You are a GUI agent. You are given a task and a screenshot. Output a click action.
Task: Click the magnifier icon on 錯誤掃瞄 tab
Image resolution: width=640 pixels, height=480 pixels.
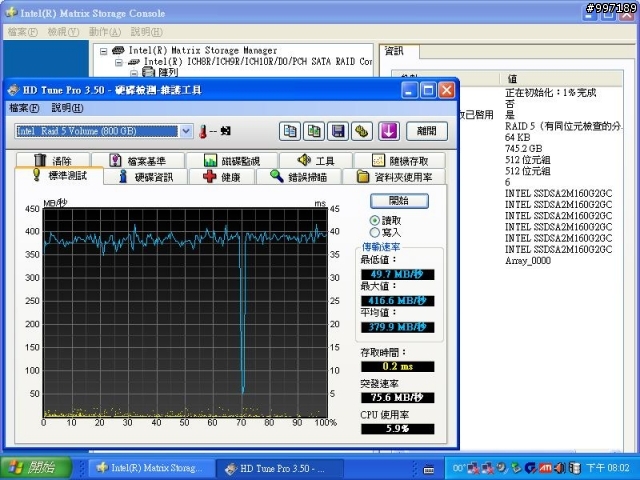(x=277, y=176)
